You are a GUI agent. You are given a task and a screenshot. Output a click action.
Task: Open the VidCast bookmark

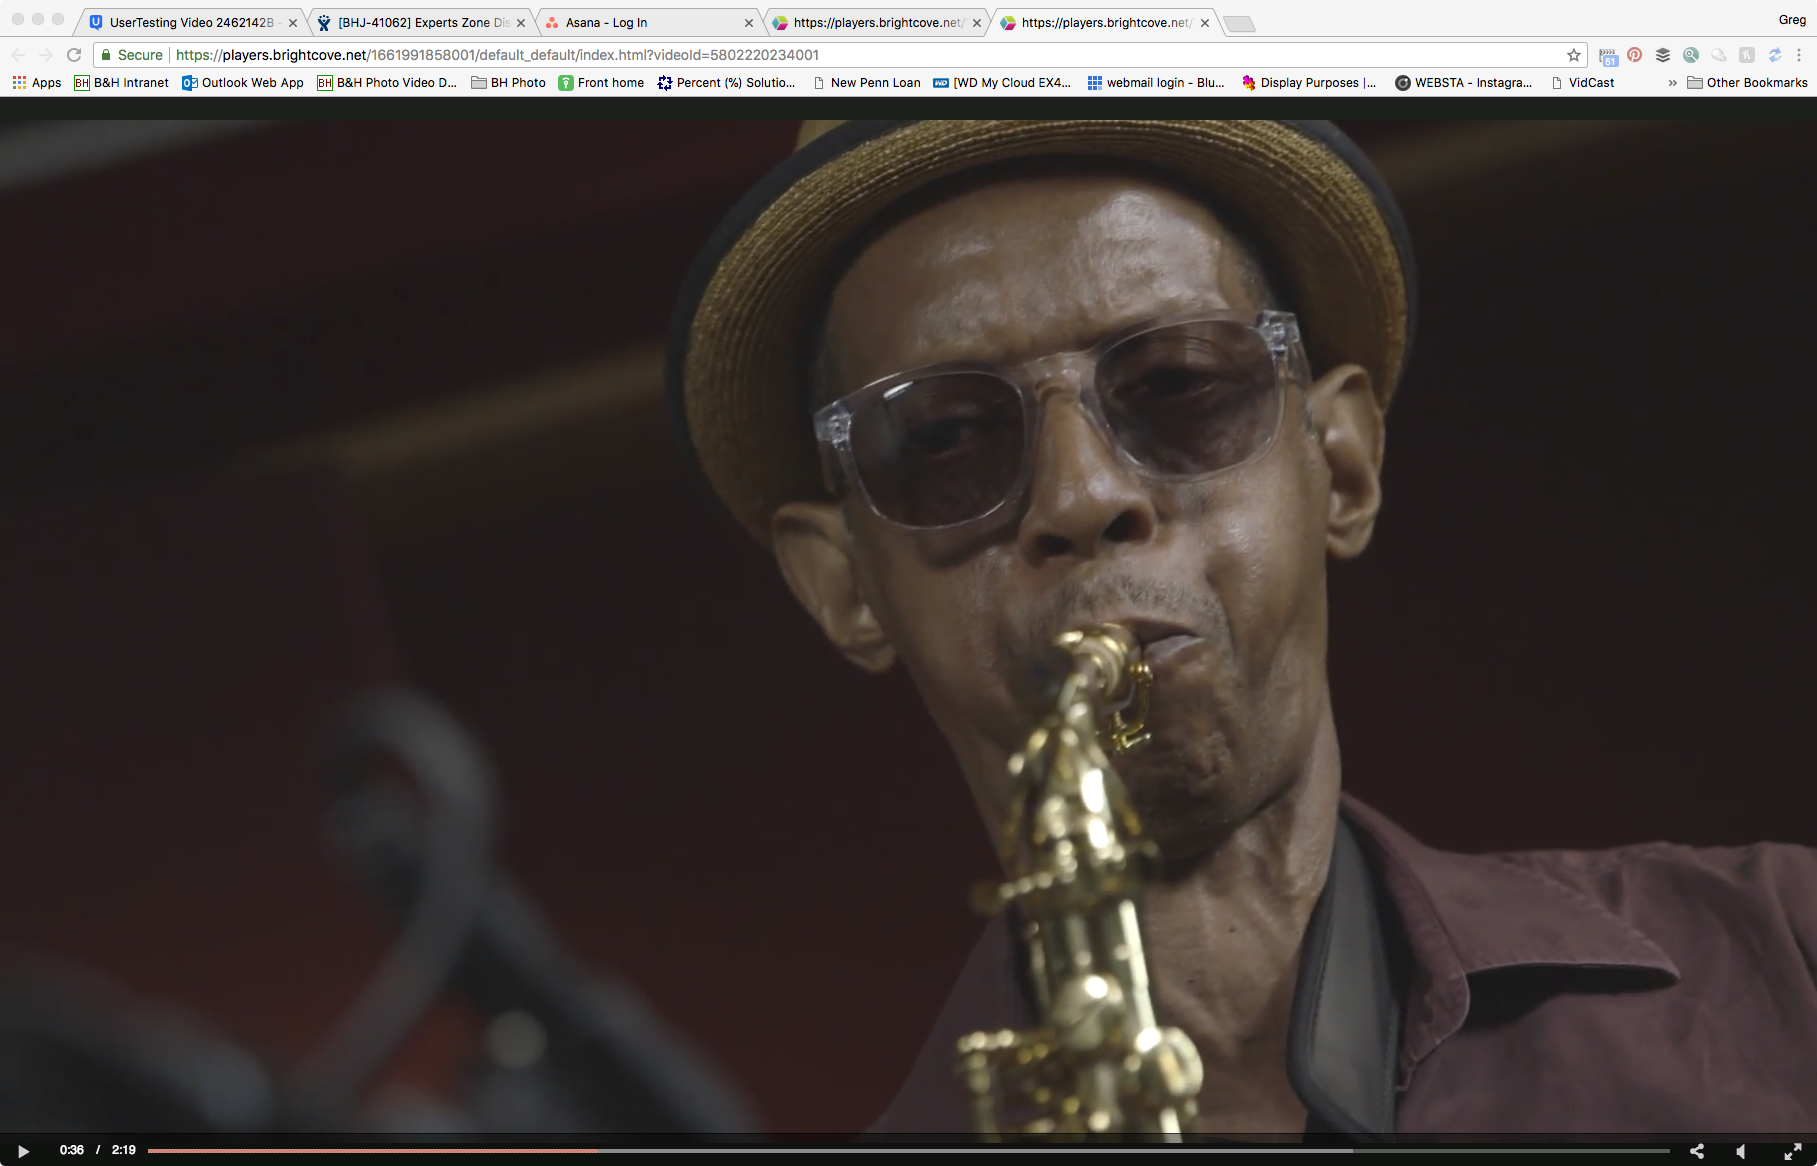click(x=1582, y=83)
